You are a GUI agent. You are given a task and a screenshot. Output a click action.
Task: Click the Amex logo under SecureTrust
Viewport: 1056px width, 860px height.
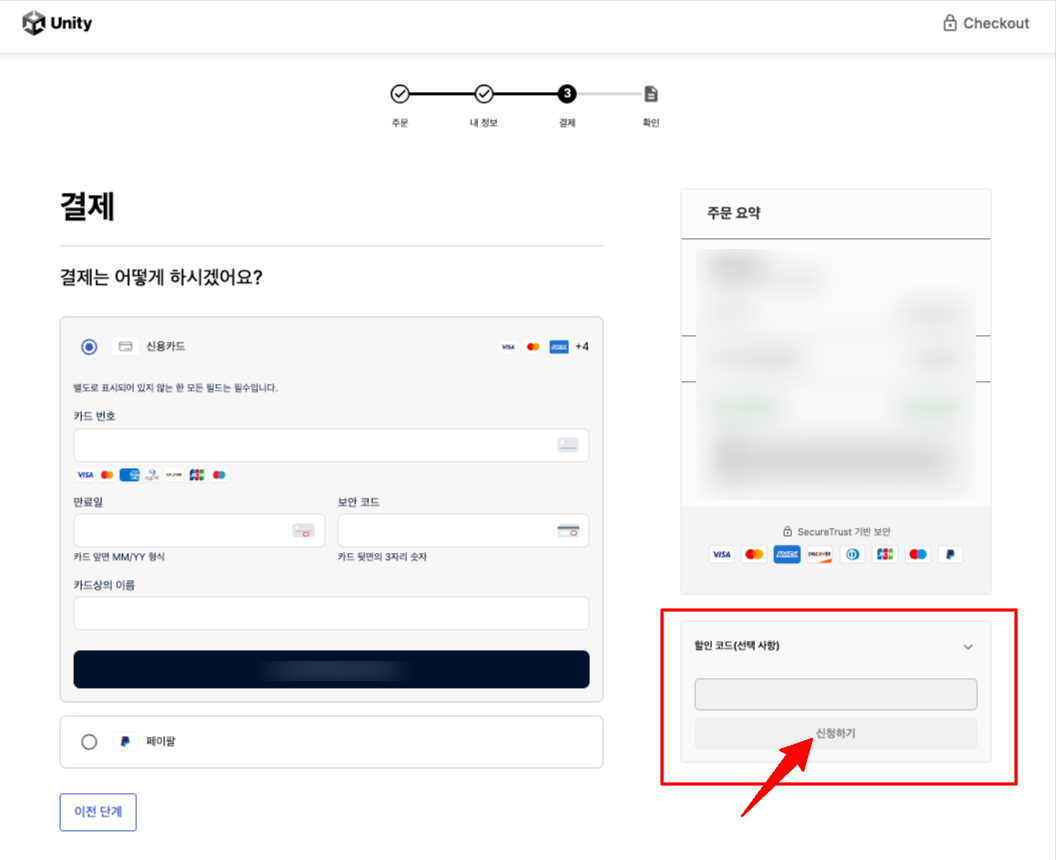coord(787,554)
